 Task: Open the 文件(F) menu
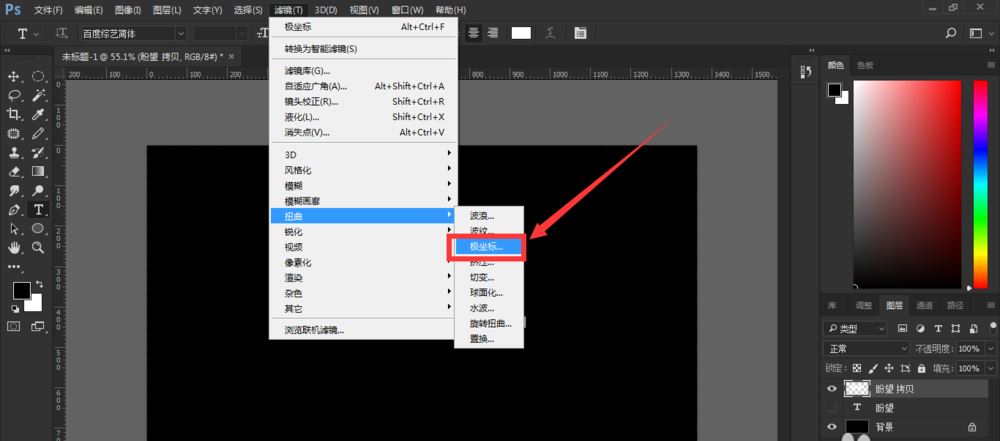tap(48, 10)
